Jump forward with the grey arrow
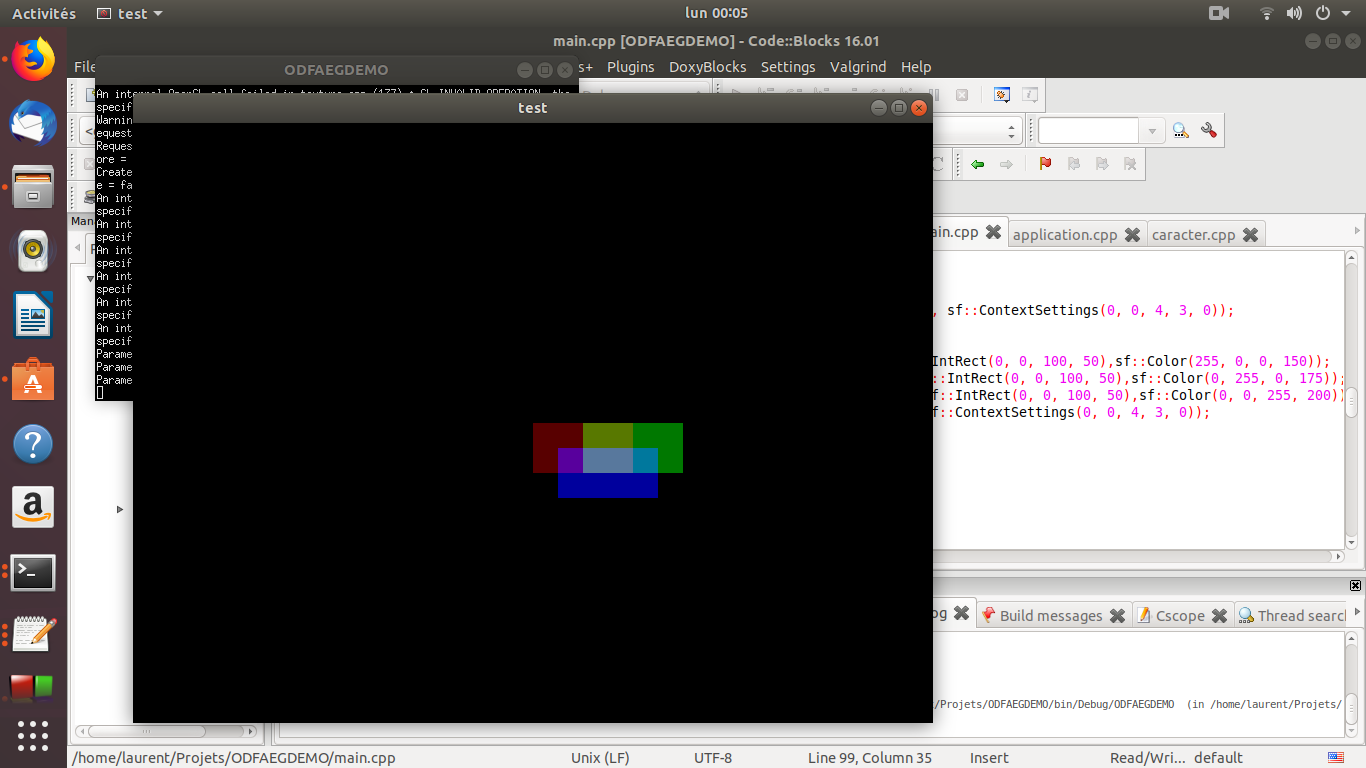Viewport: 1366px width, 768px height. 1006,164
